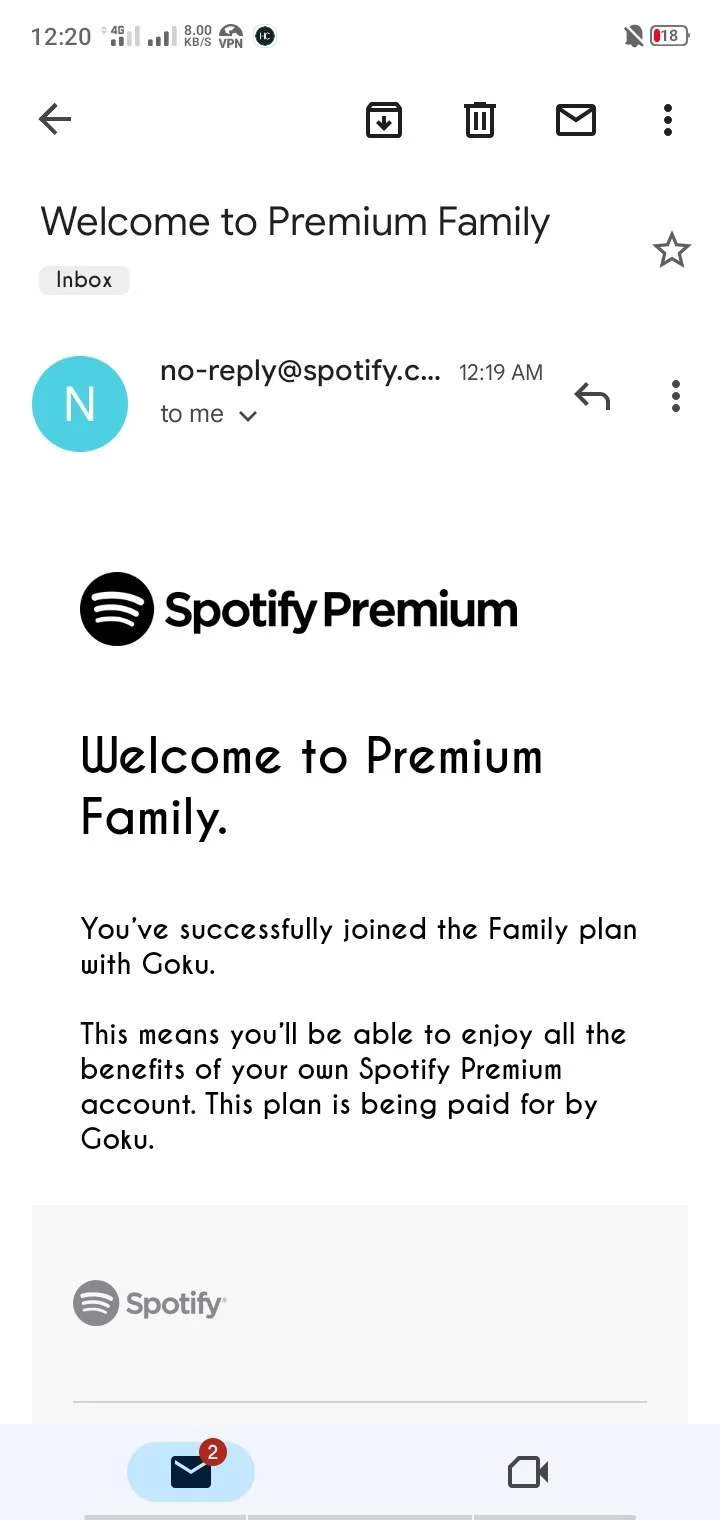720x1520 pixels.
Task: Archive this email
Action: 384,120
